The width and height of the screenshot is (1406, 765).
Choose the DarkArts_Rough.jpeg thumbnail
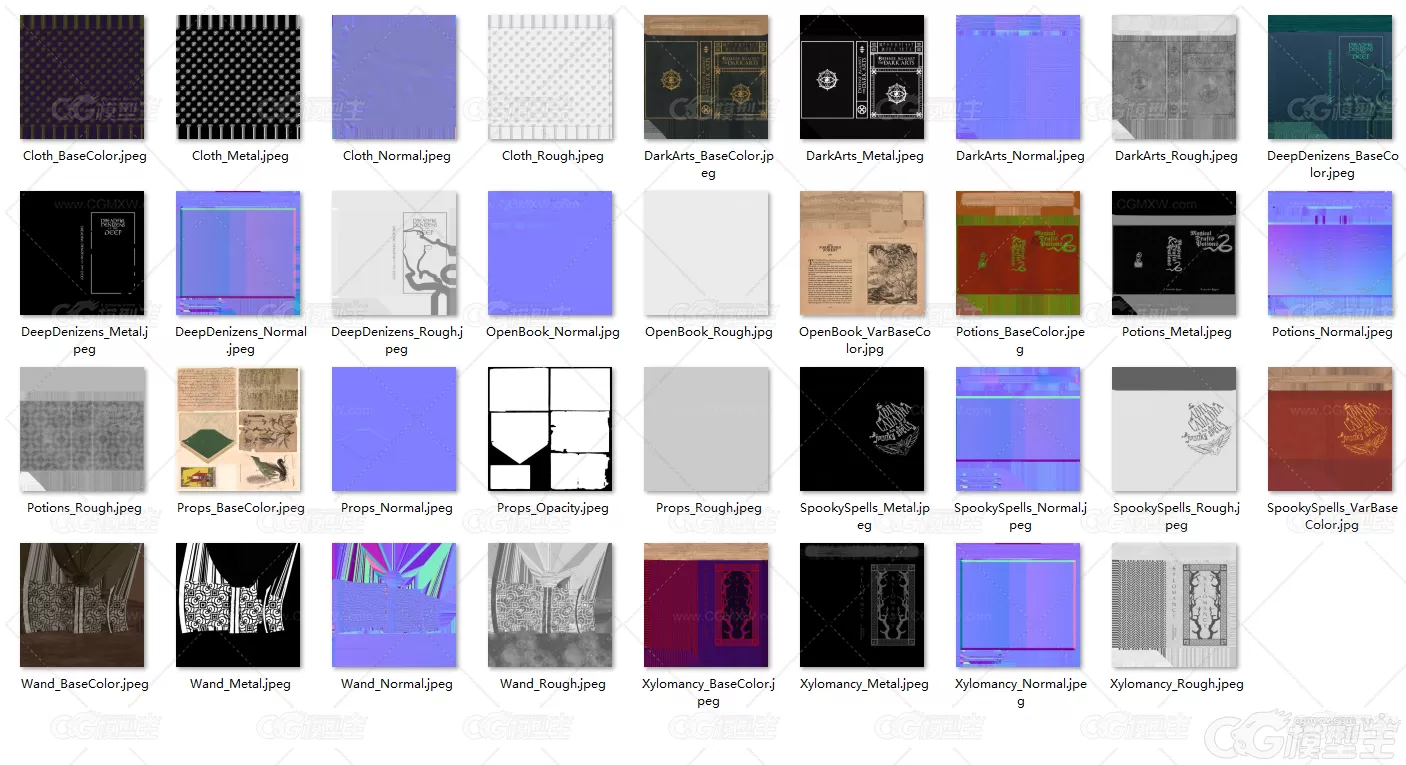click(x=1174, y=77)
